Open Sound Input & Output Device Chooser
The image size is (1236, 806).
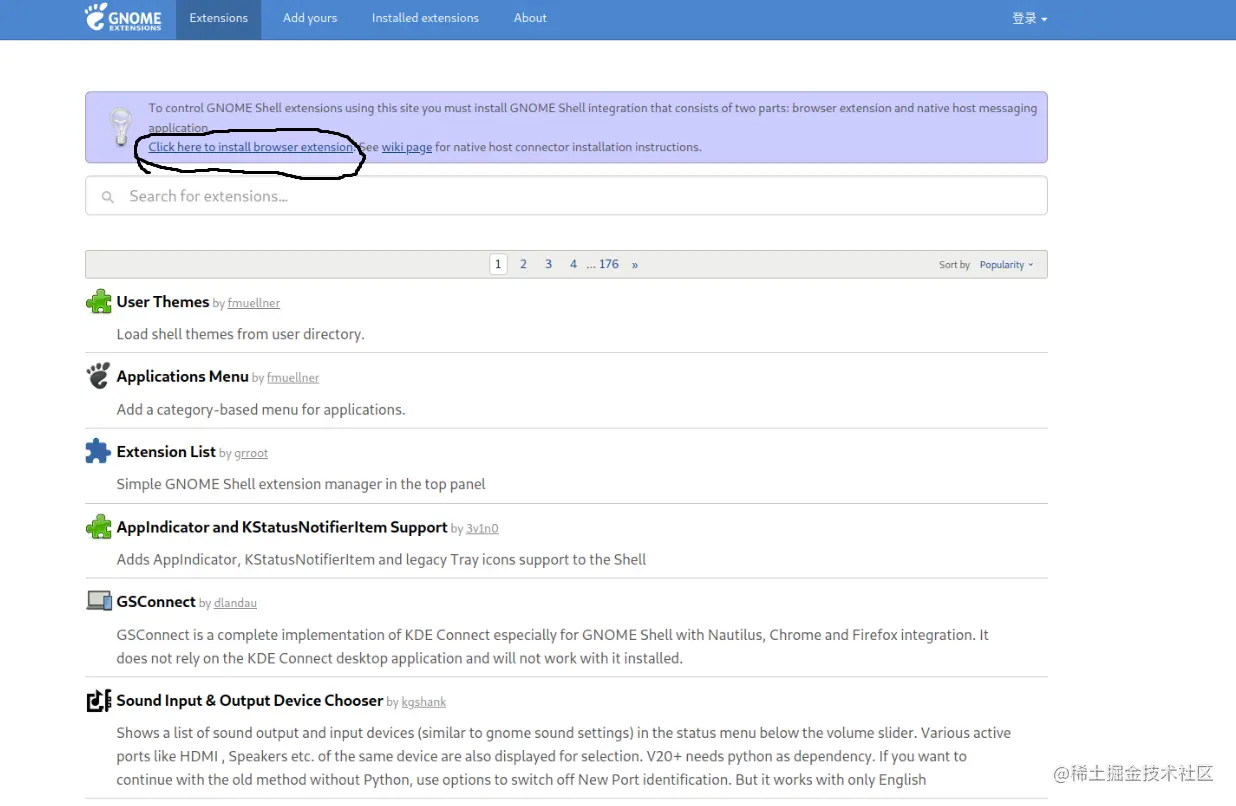(250, 700)
